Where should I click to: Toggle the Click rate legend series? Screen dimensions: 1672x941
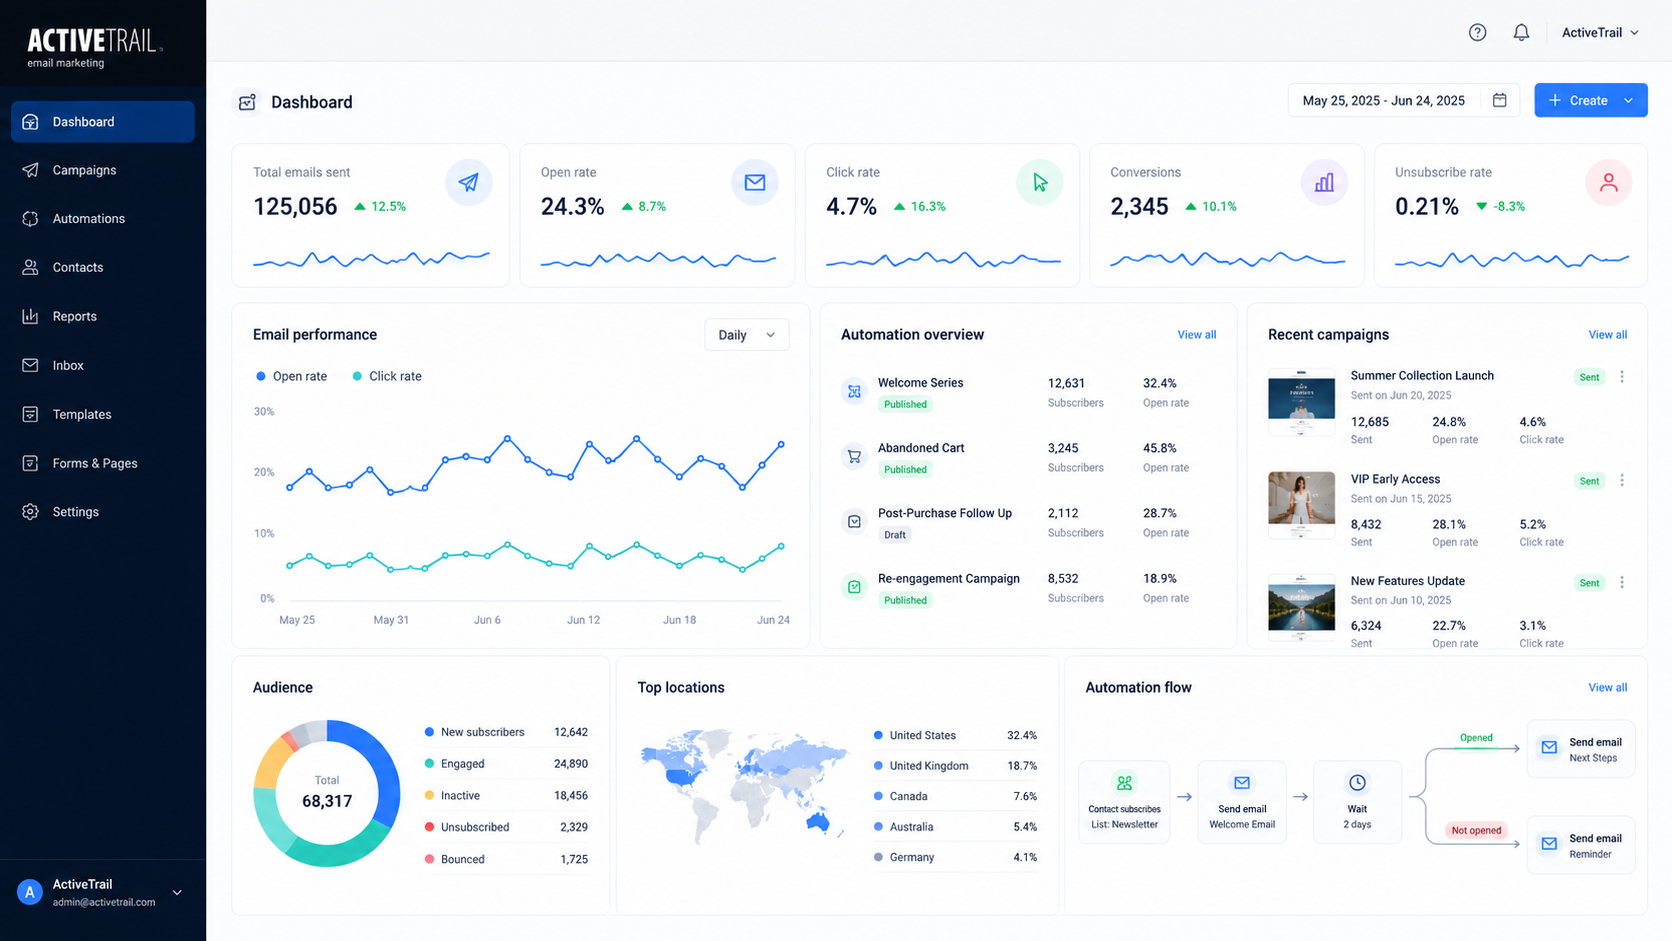click(x=387, y=376)
